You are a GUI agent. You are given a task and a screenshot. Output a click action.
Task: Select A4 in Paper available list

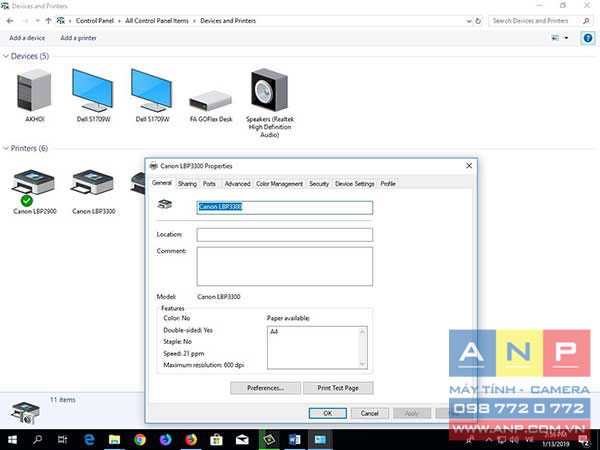[x=274, y=332]
